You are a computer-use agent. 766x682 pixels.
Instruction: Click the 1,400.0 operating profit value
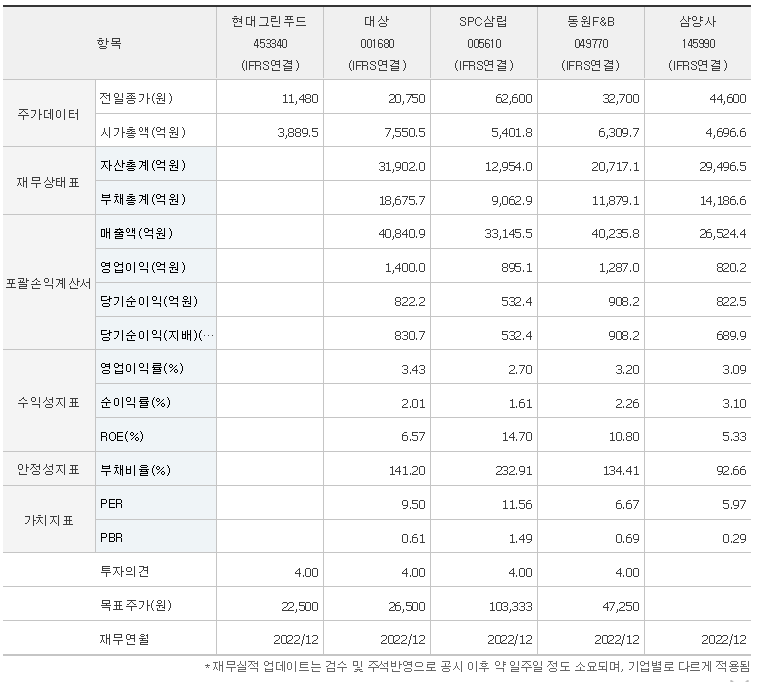click(405, 268)
